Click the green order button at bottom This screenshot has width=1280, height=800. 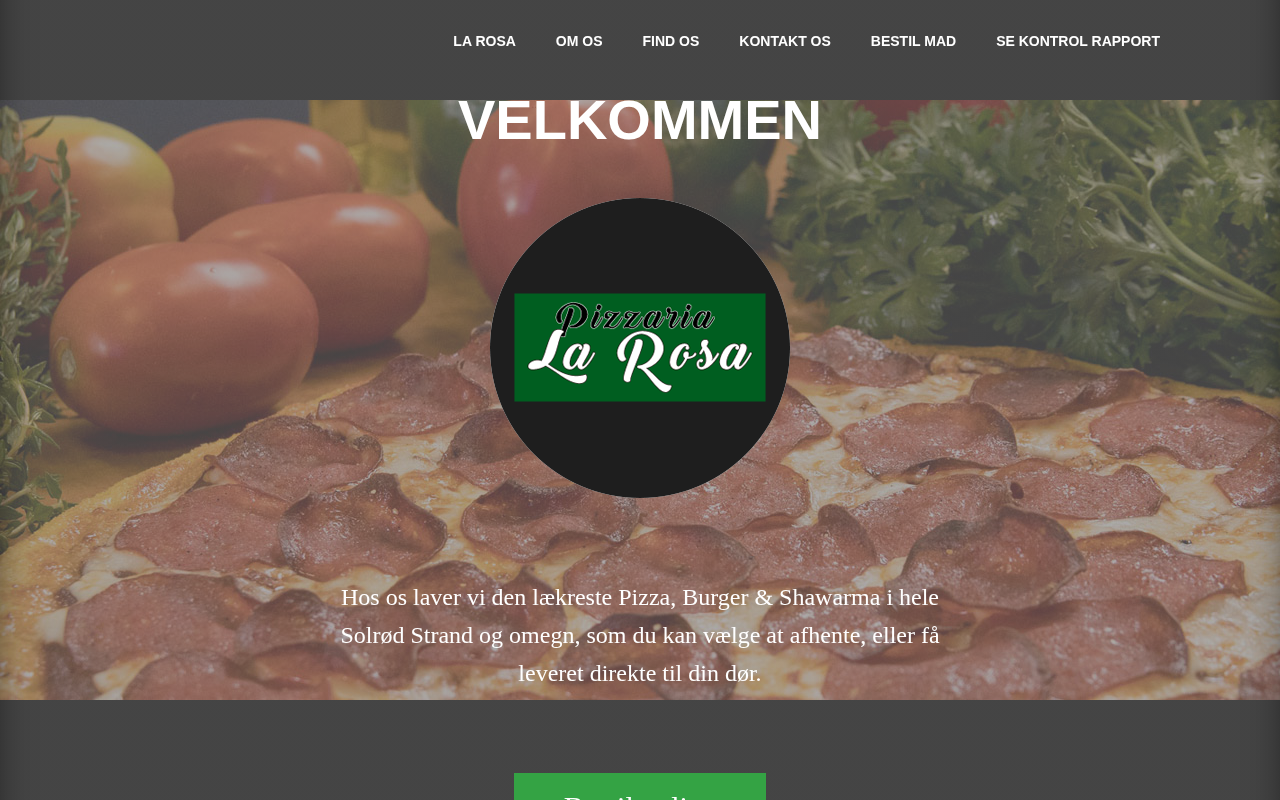tap(640, 787)
